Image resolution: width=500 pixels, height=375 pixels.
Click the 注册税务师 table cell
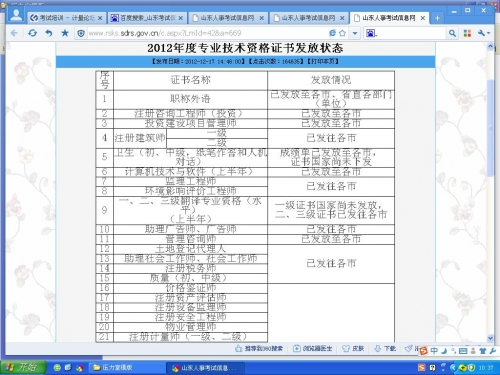coord(190,268)
